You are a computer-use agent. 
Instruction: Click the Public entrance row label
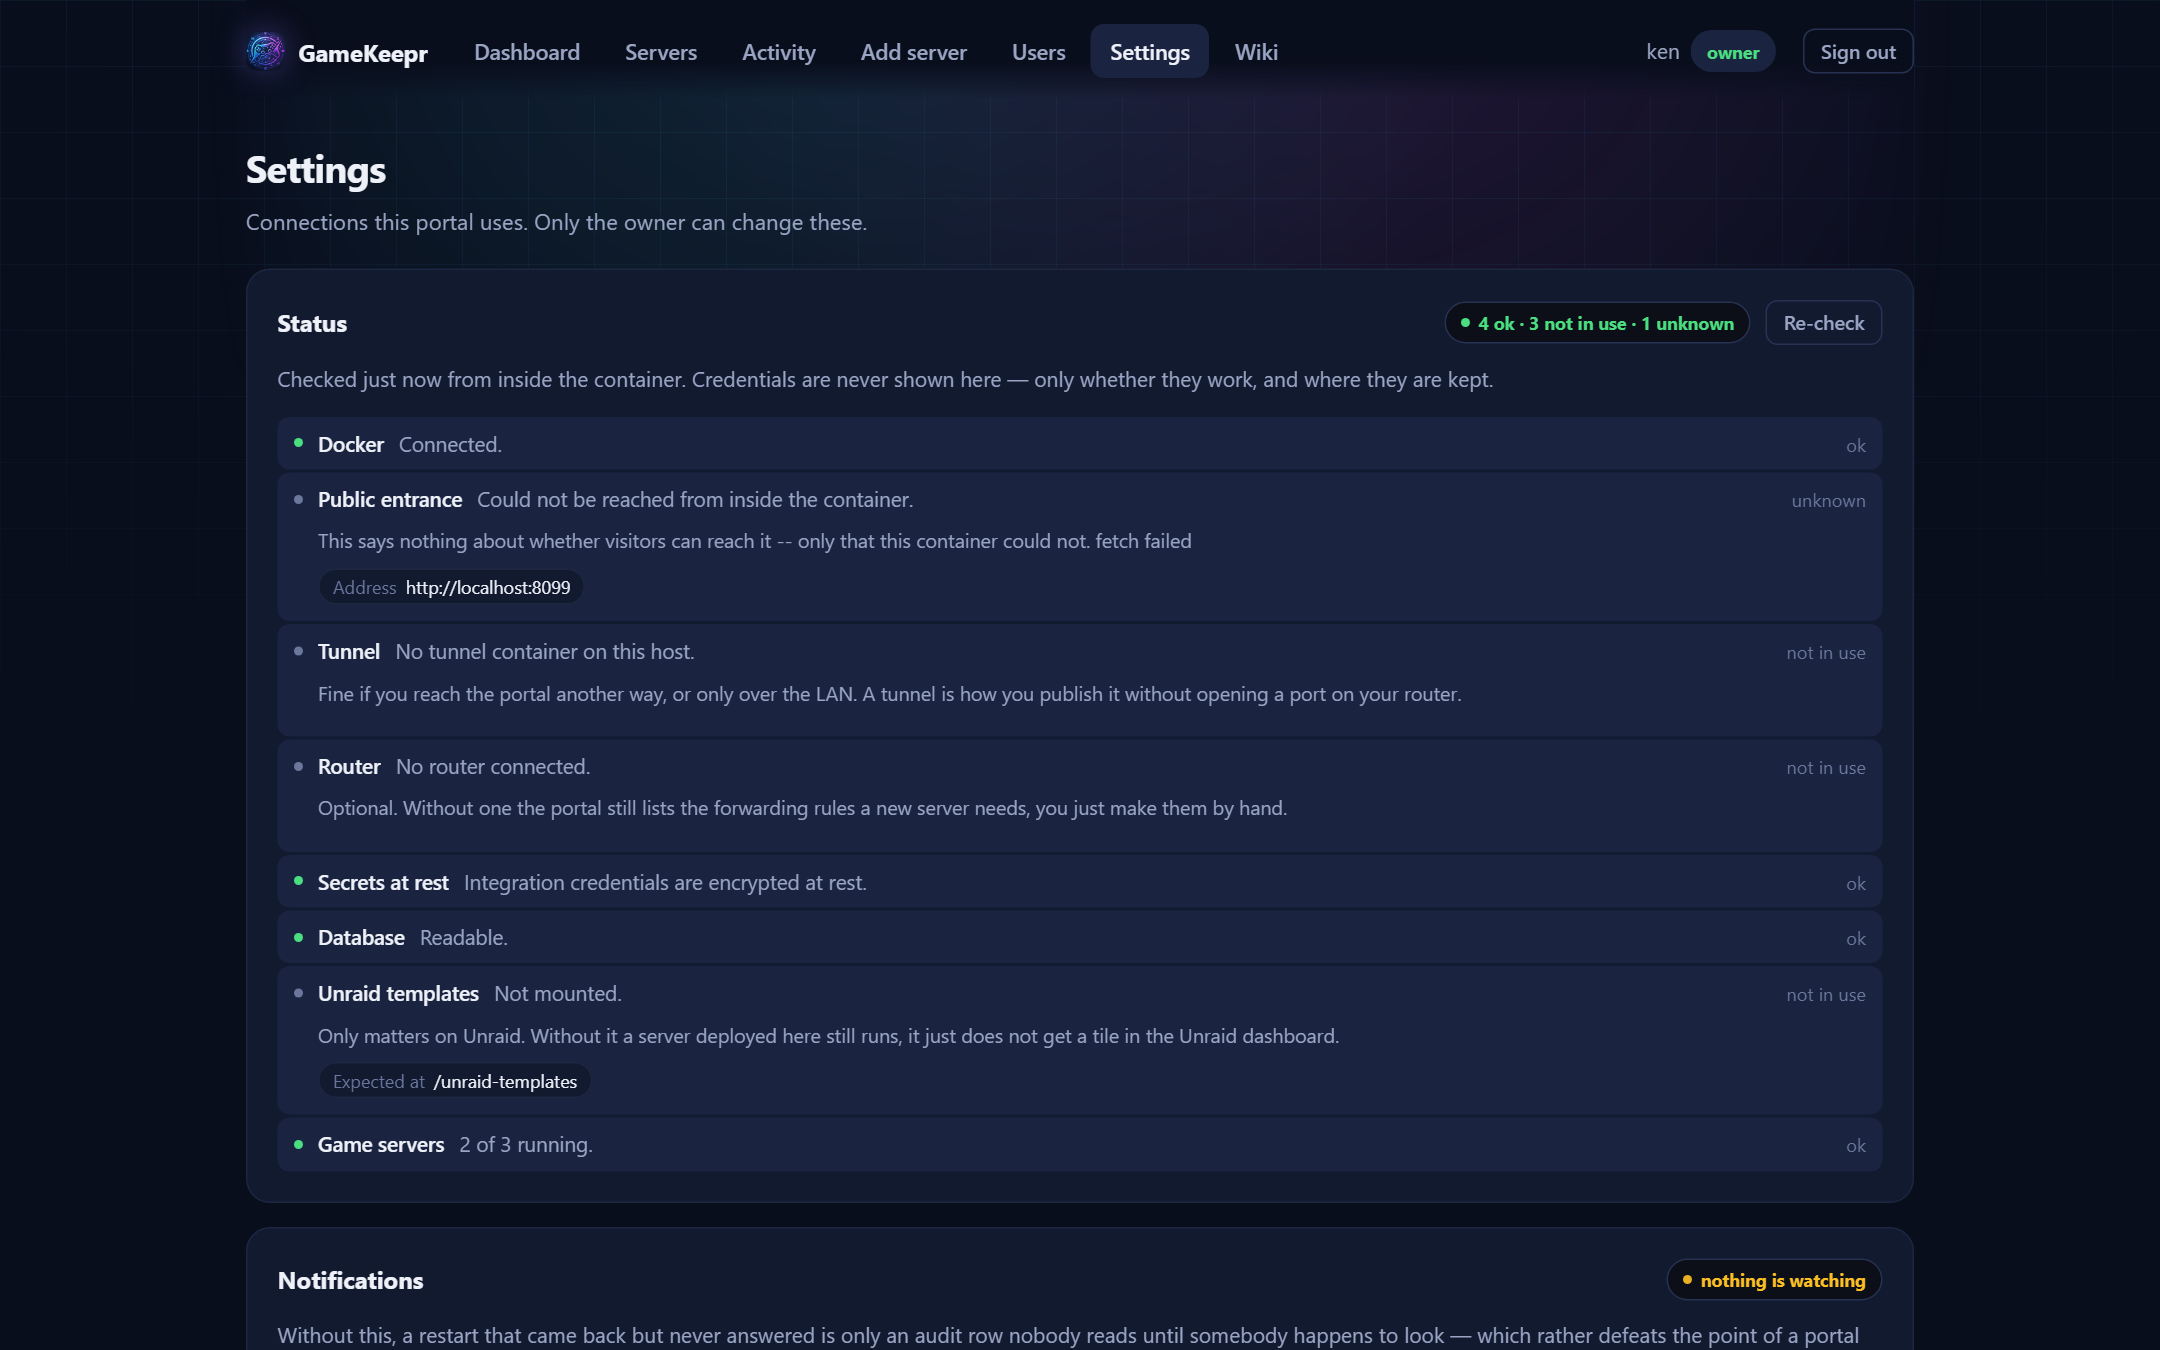click(389, 500)
